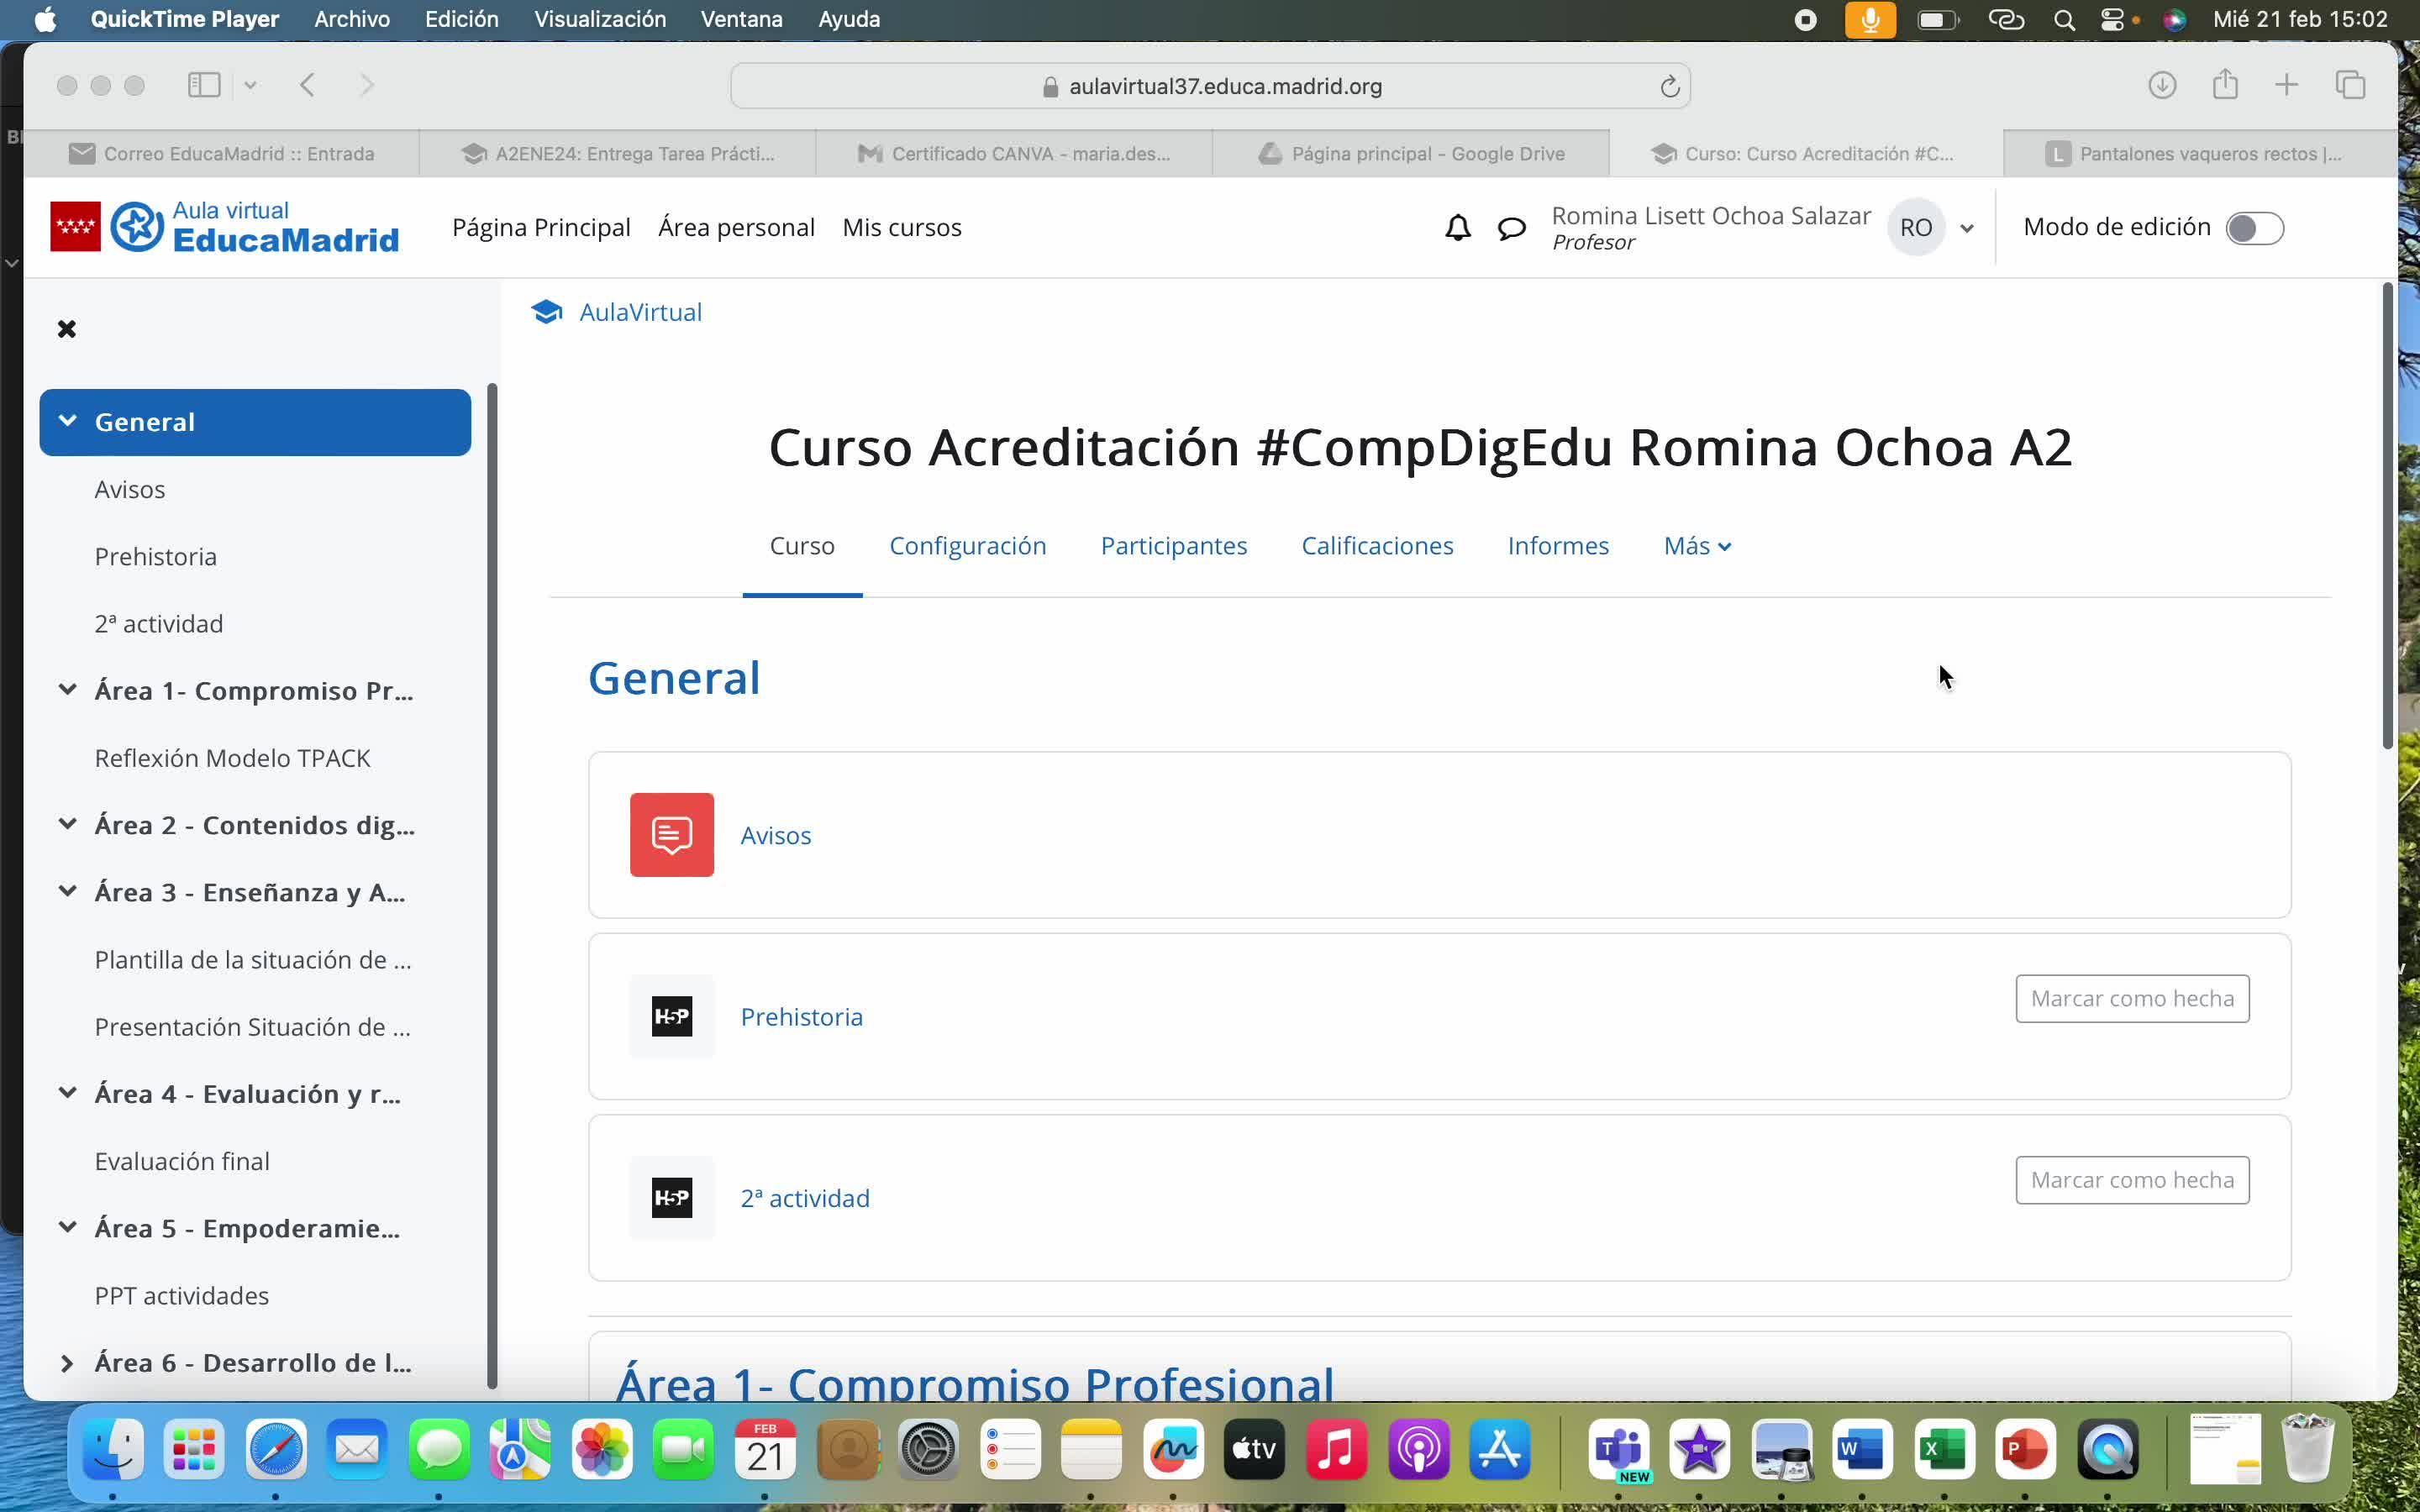
Task: Open the Mis cursos link
Action: point(901,228)
